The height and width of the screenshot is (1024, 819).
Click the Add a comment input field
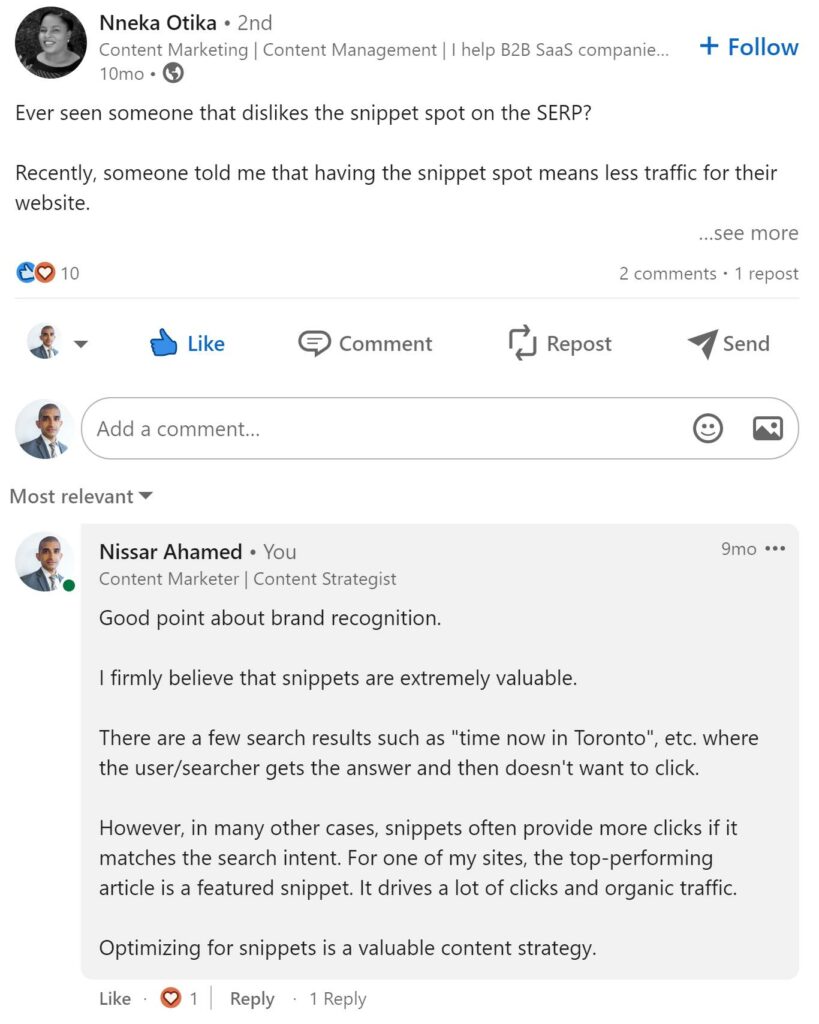pos(300,428)
